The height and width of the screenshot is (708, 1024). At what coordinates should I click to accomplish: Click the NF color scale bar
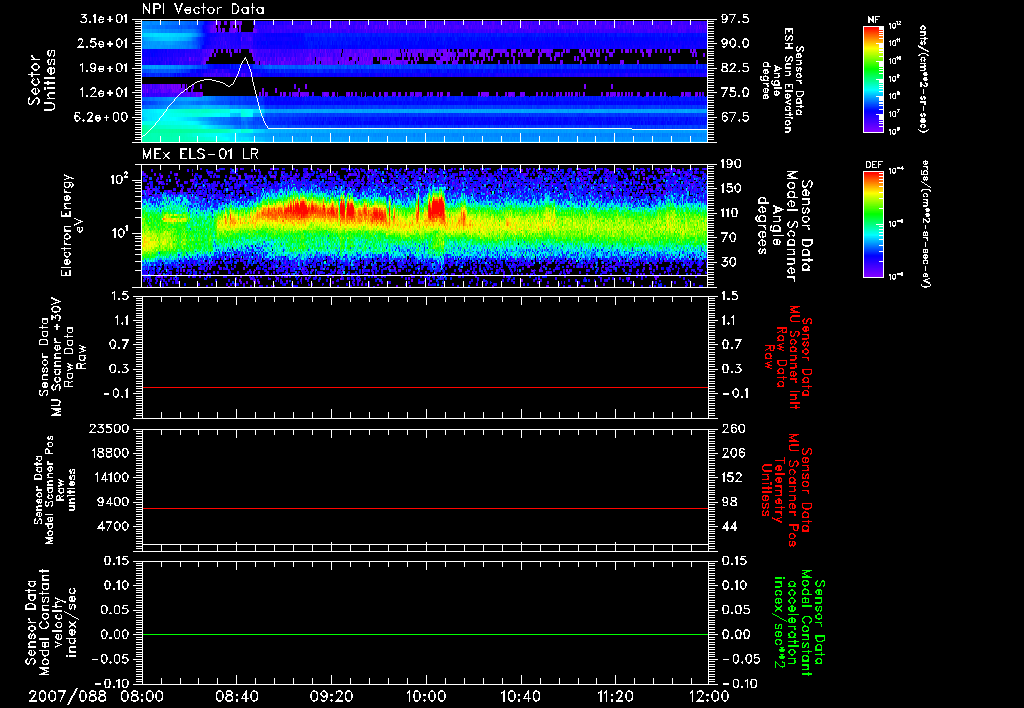coord(874,79)
